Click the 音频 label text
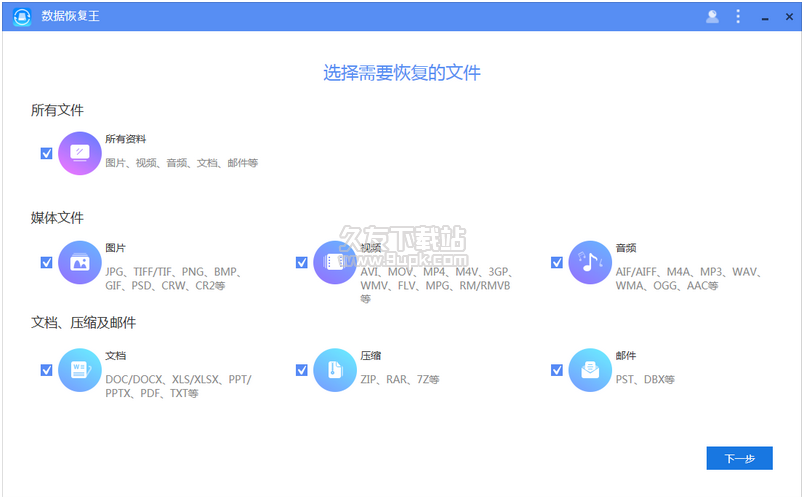Screen dimensions: 802x497 pos(626,248)
